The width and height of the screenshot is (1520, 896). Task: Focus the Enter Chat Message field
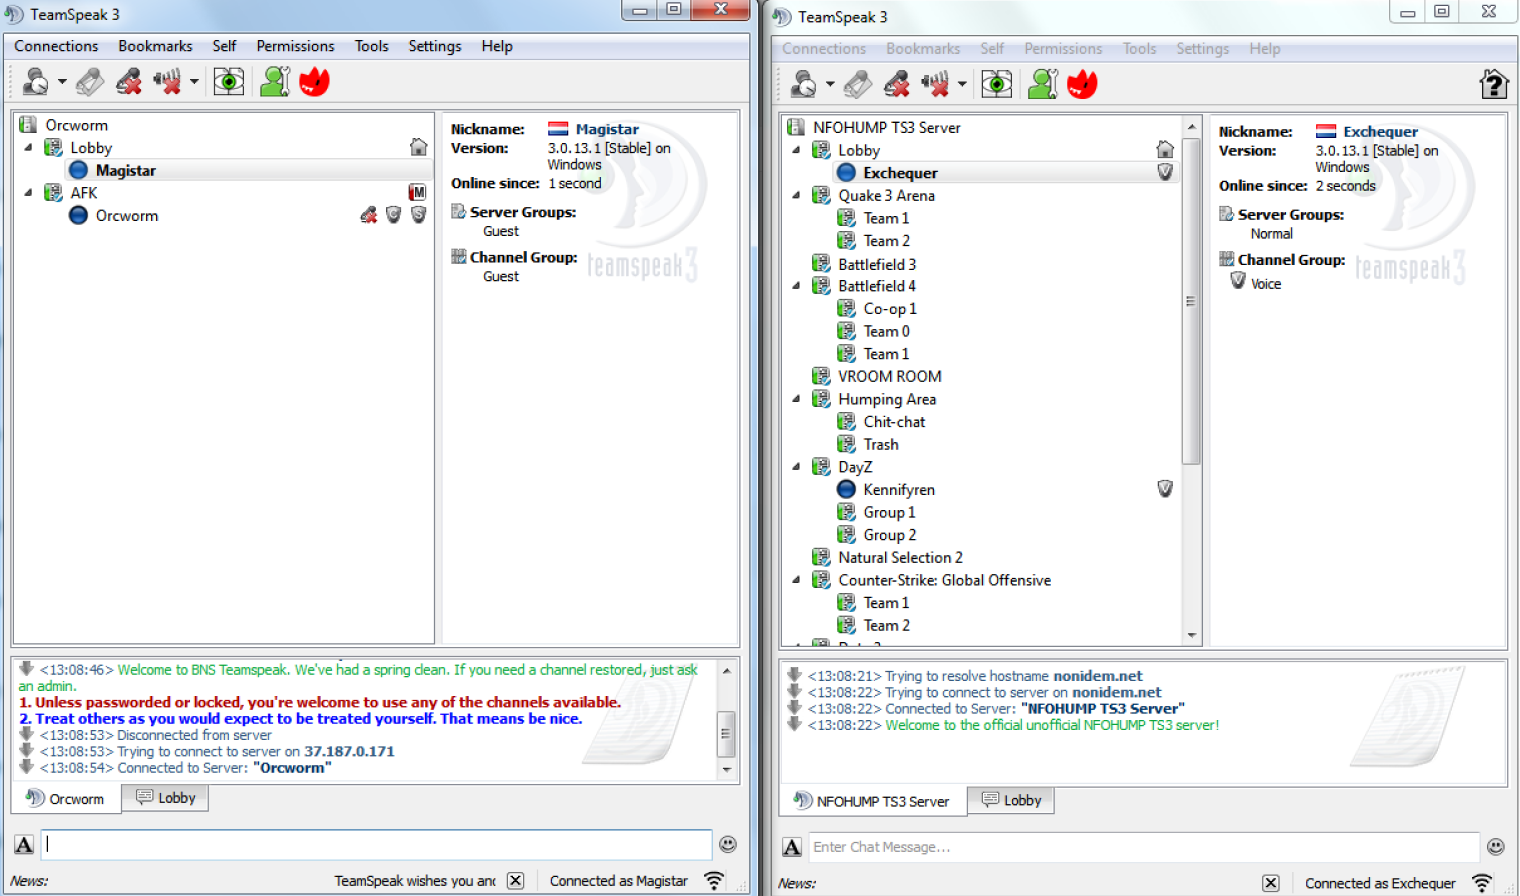[1143, 847]
